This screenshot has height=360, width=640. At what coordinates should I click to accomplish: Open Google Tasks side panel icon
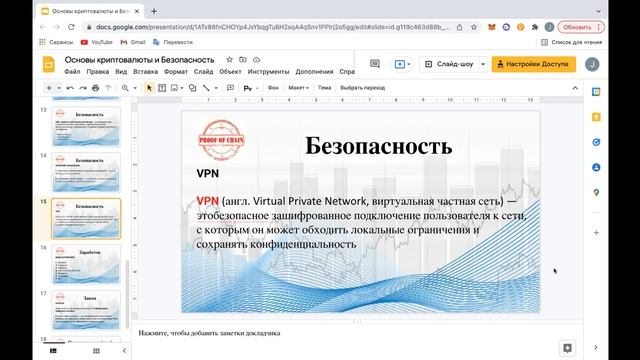click(x=596, y=142)
